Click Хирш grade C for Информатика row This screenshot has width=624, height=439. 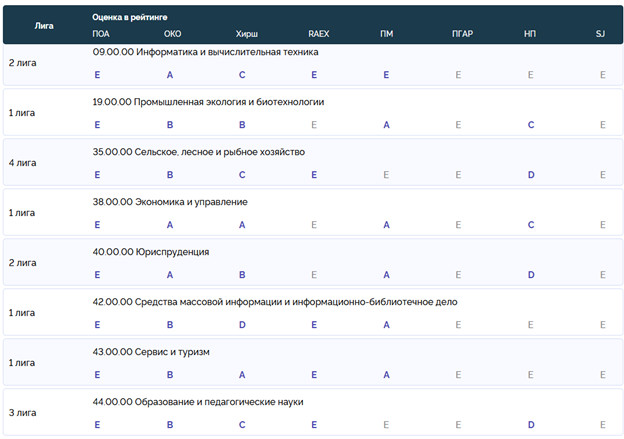click(242, 75)
